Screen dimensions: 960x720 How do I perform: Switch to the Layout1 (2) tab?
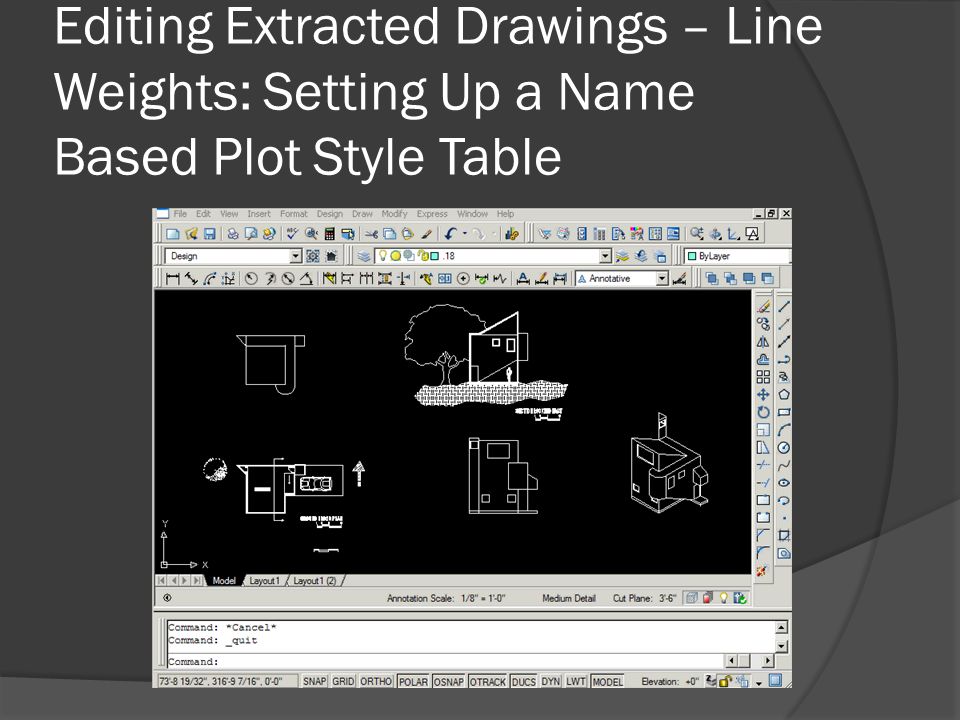click(315, 580)
